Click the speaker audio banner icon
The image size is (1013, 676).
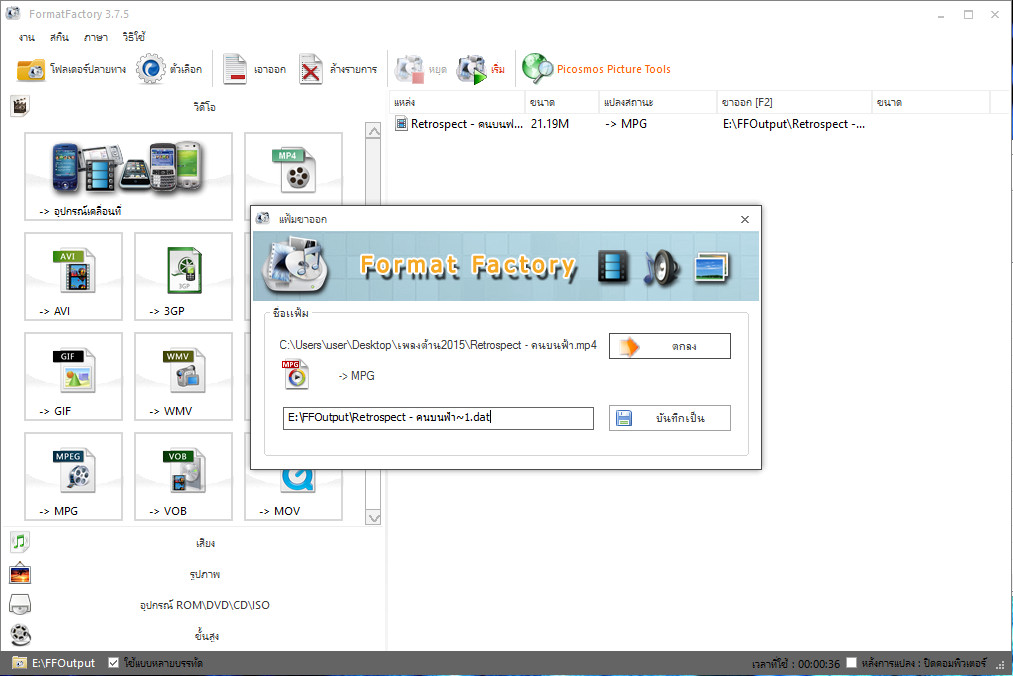tap(660, 267)
